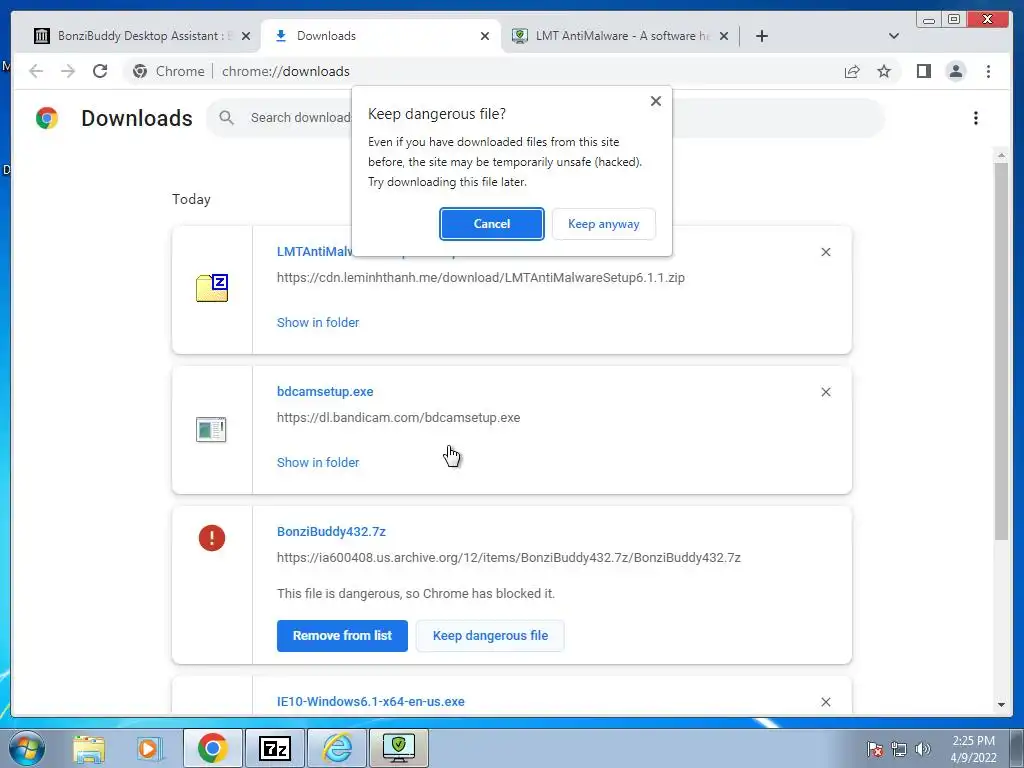Image resolution: width=1024 pixels, height=768 pixels.
Task: Remove LMTAntiMalware entry with its X
Action: tap(825, 252)
